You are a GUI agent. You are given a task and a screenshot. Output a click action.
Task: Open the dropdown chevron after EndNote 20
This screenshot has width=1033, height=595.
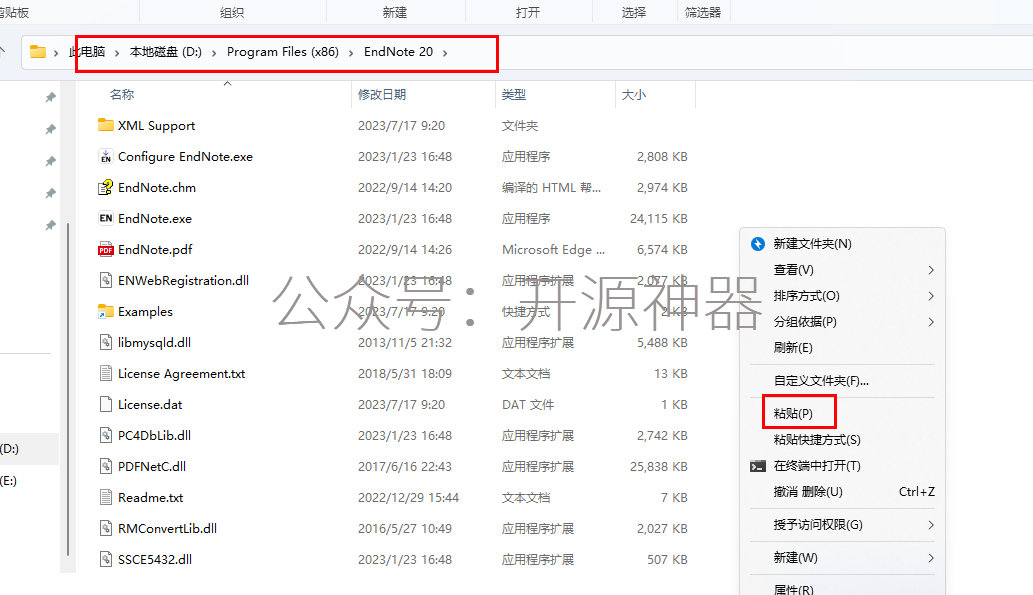point(445,52)
